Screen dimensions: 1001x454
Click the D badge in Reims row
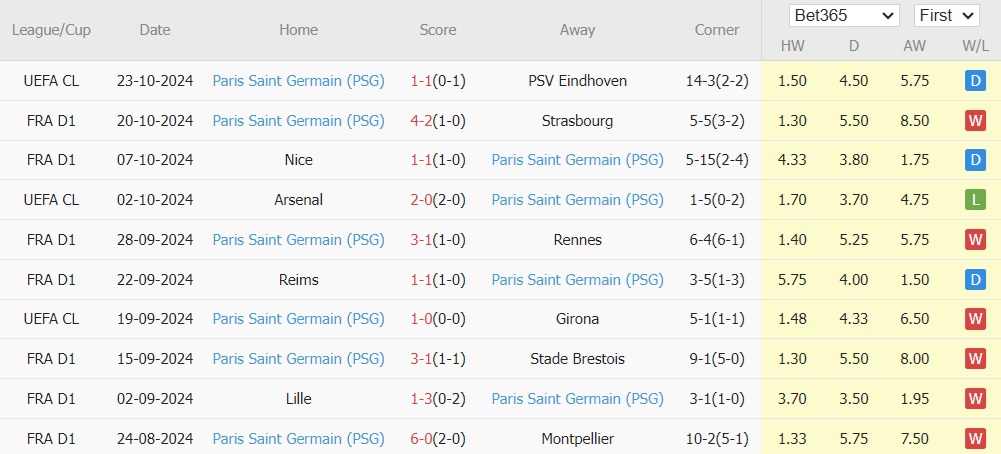coord(975,280)
